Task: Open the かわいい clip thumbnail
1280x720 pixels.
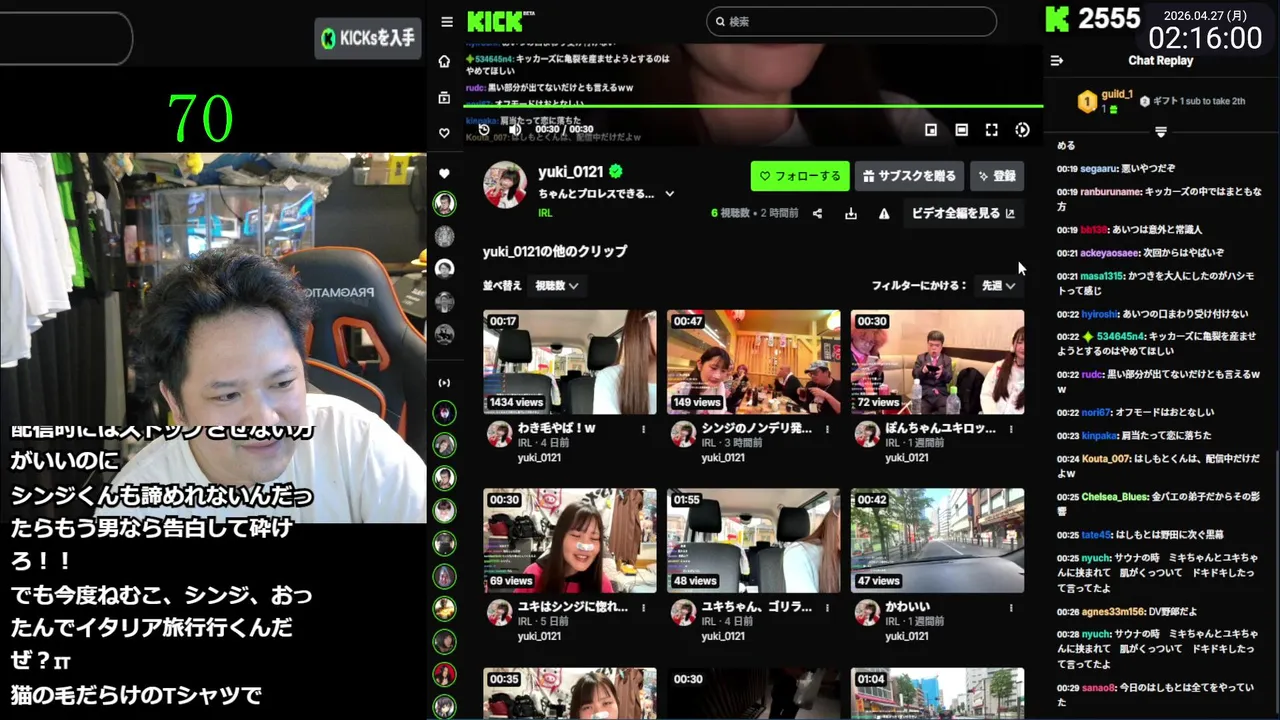Action: (x=937, y=541)
